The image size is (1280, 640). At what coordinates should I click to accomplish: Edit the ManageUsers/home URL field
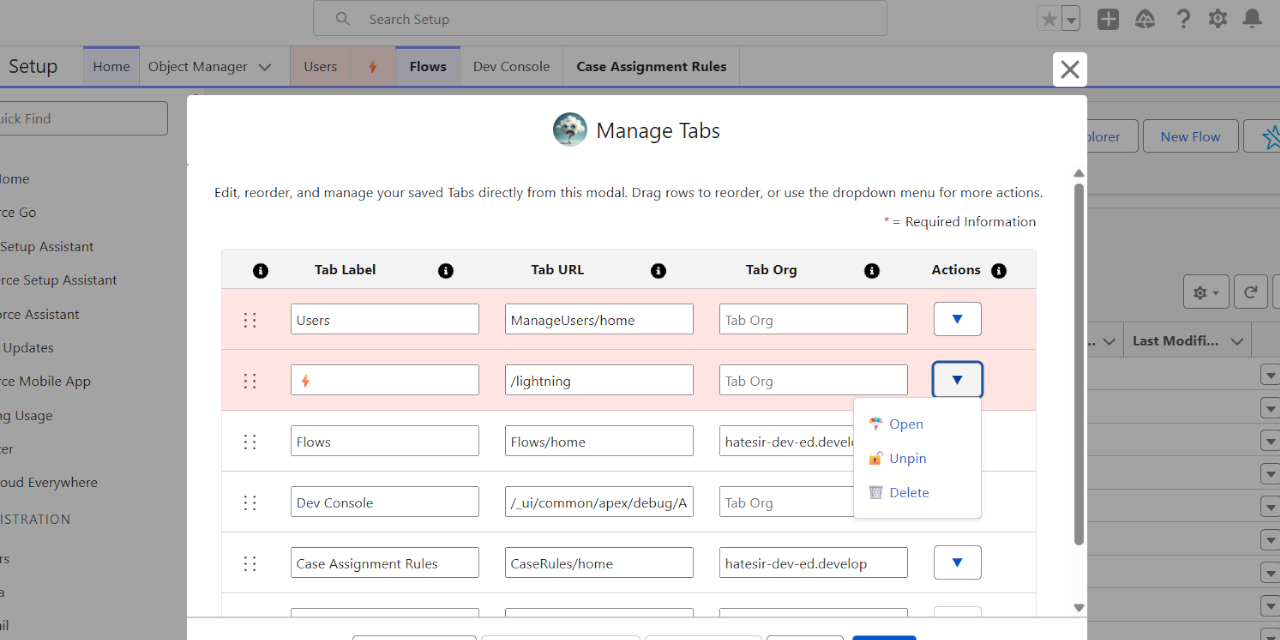point(599,320)
